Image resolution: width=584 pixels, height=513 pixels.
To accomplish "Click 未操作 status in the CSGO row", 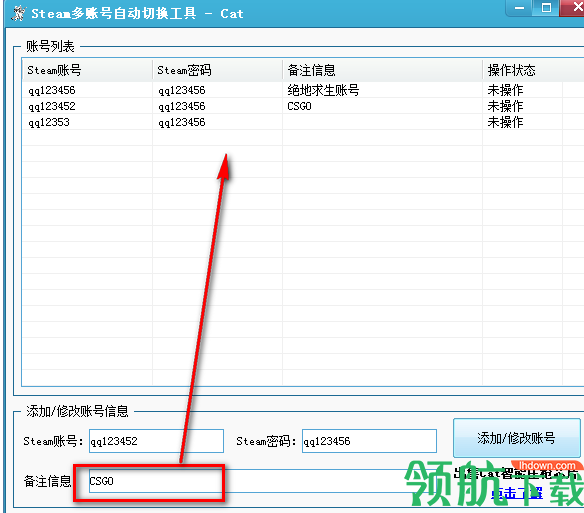I will [505, 106].
